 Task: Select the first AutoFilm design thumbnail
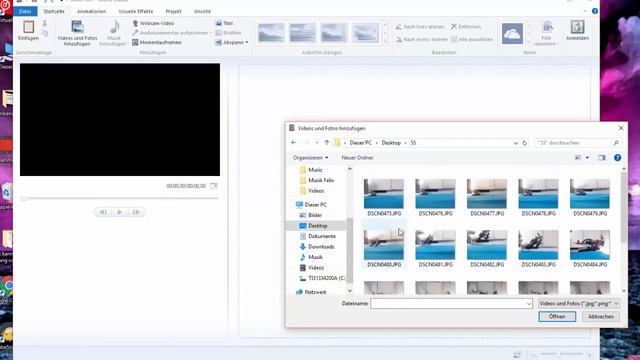[x=271, y=33]
